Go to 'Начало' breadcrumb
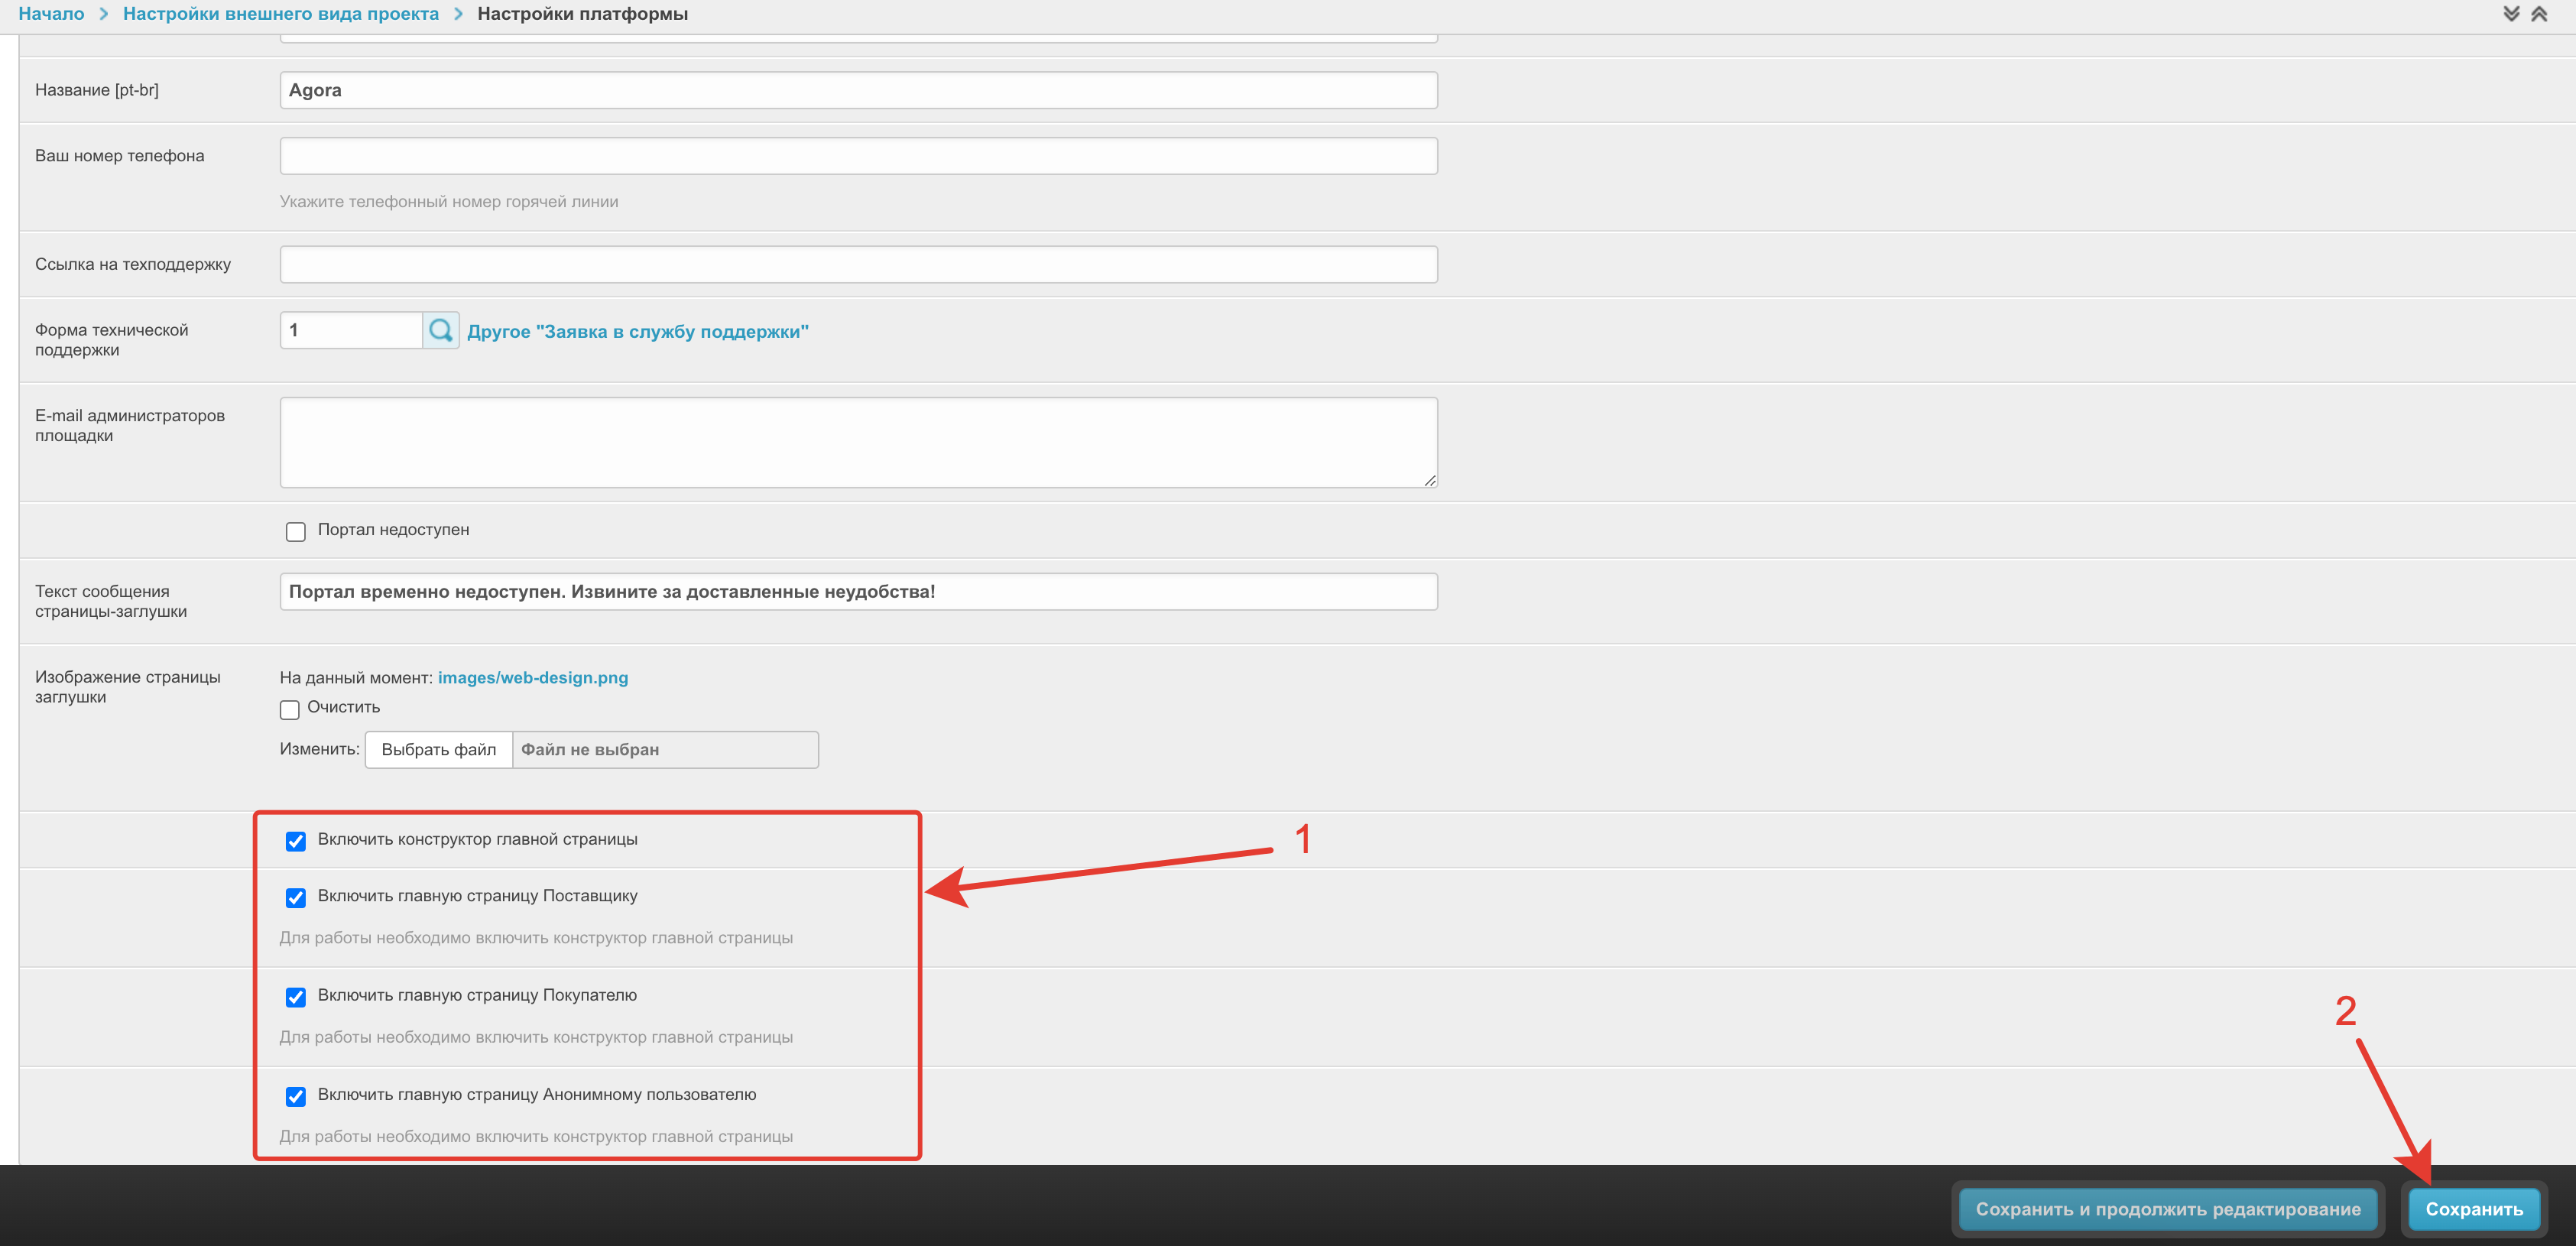 pos(51,14)
